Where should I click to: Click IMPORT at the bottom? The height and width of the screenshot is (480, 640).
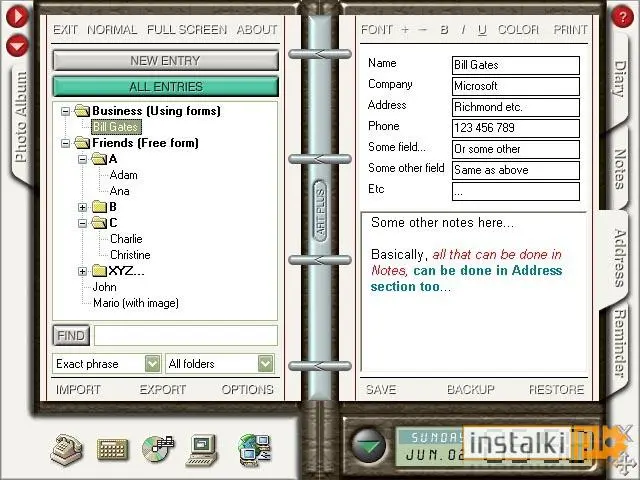pos(78,390)
